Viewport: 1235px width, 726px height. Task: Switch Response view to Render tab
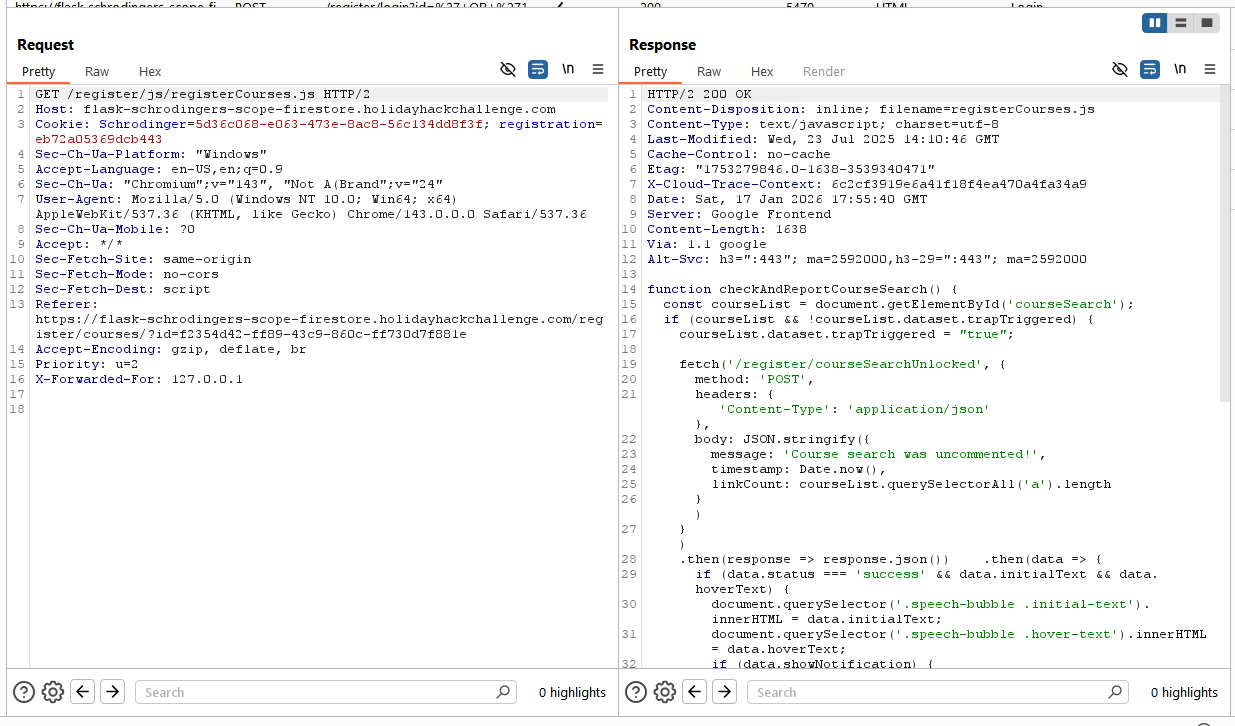(824, 71)
